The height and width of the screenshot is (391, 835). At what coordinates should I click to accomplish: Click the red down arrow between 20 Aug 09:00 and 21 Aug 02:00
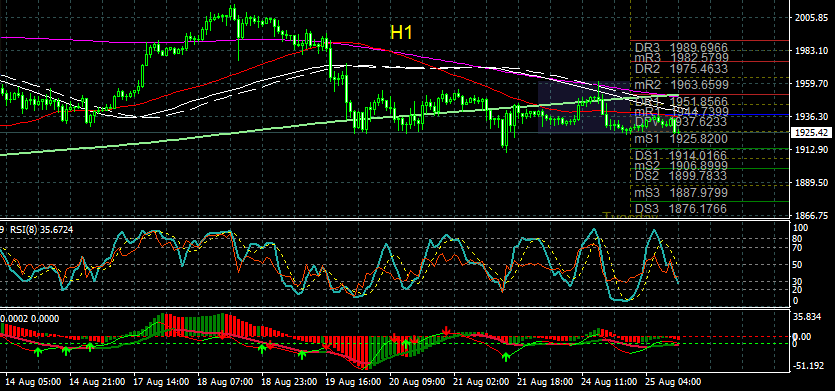[x=446, y=331]
